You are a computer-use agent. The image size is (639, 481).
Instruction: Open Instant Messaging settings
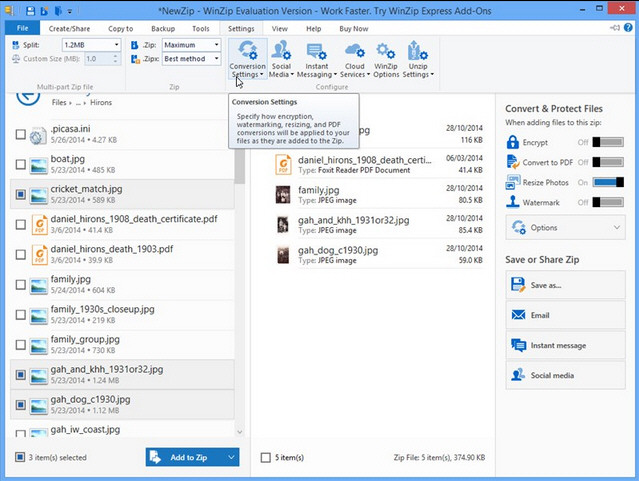click(x=317, y=59)
